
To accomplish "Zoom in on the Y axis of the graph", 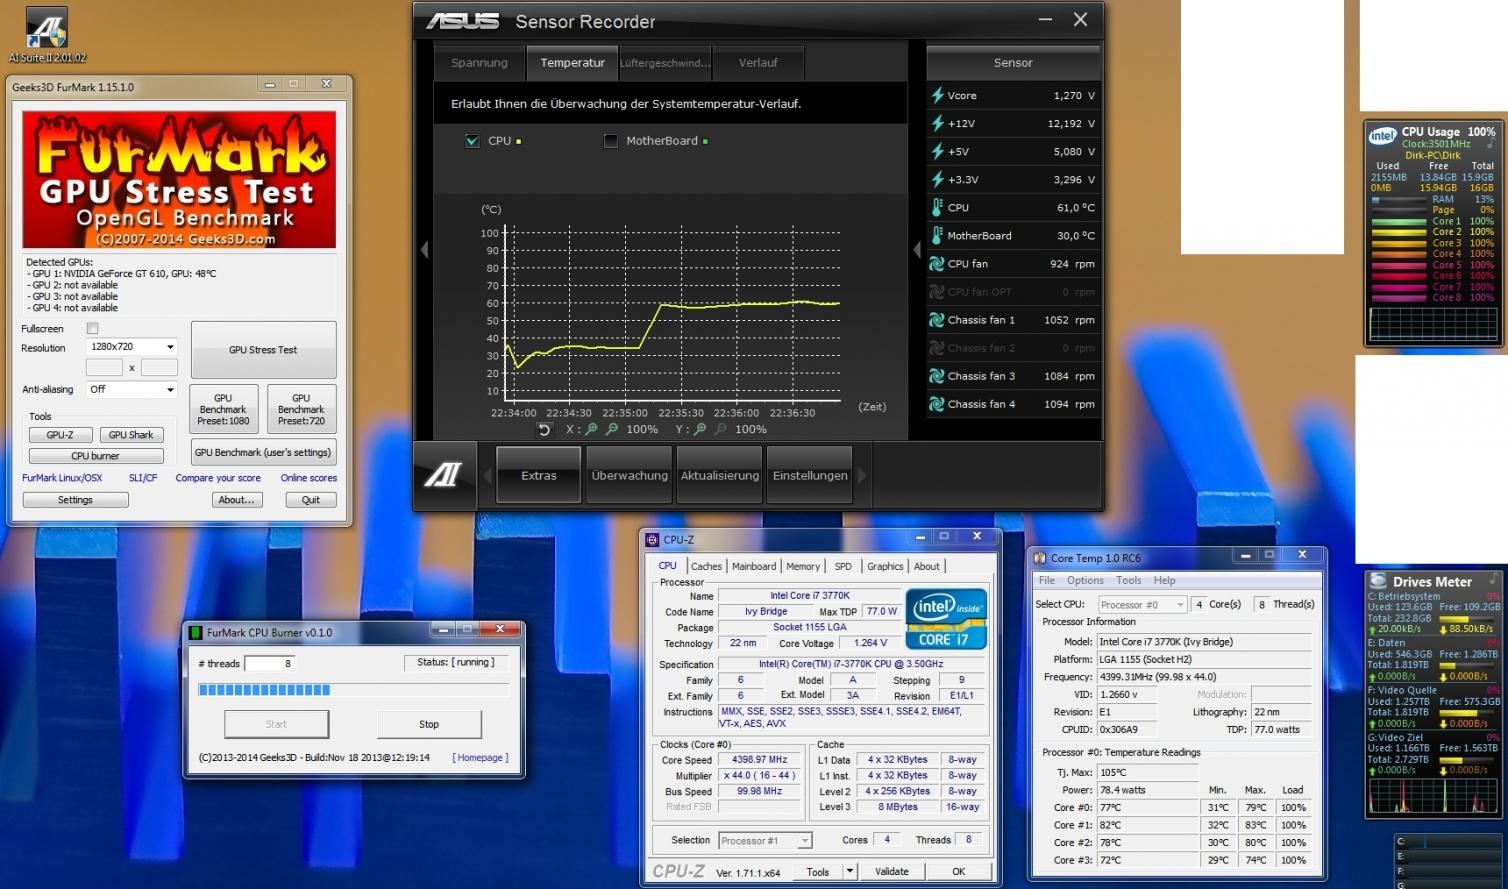I will click(x=700, y=429).
